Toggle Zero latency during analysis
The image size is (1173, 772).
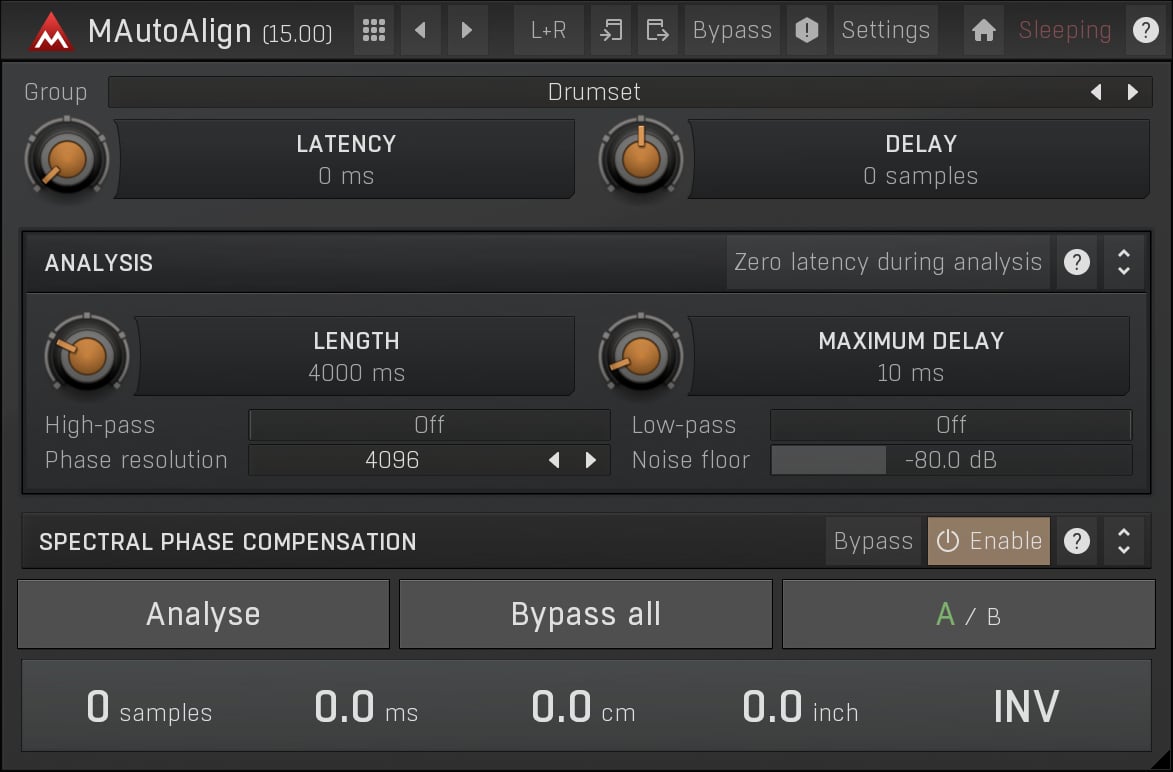(x=887, y=263)
